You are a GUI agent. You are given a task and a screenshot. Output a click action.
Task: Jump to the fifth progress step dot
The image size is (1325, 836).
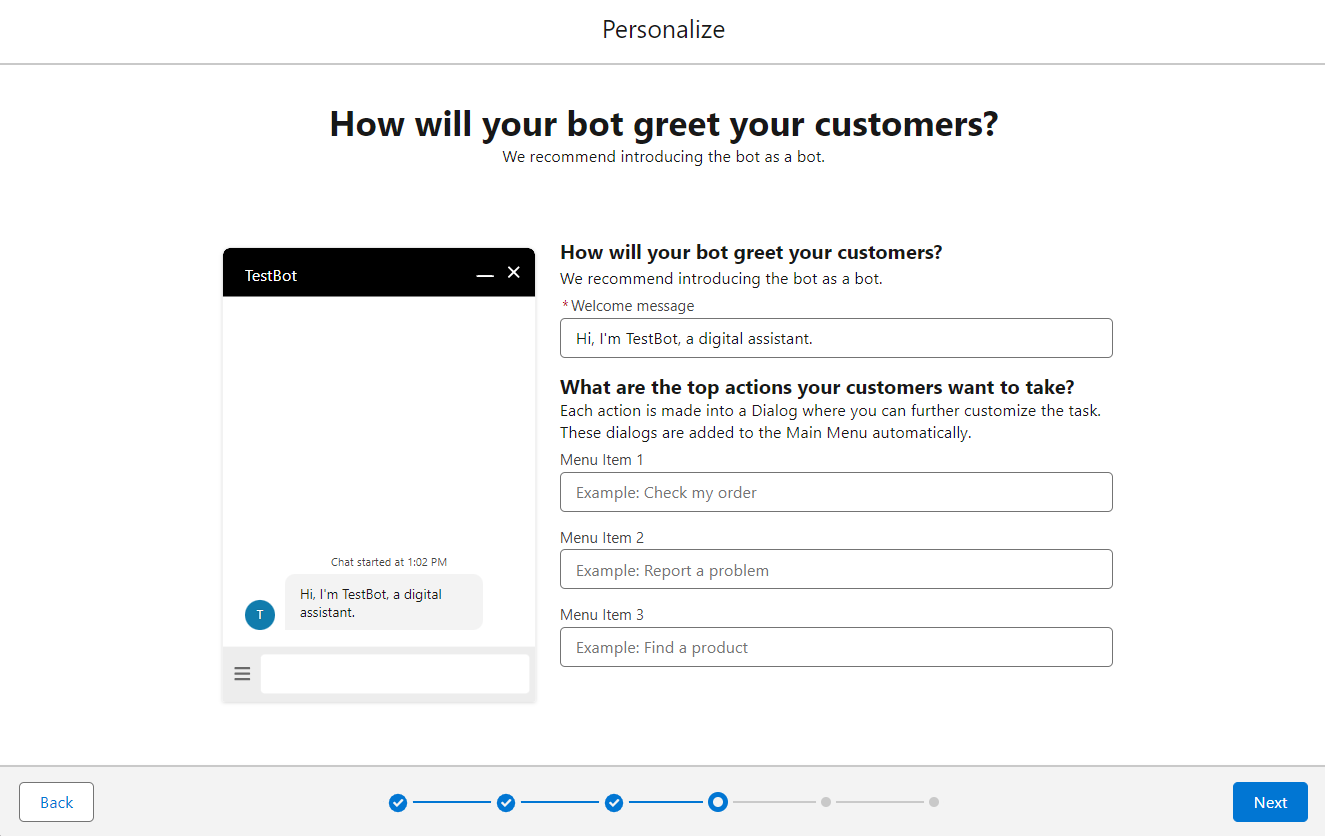click(826, 802)
